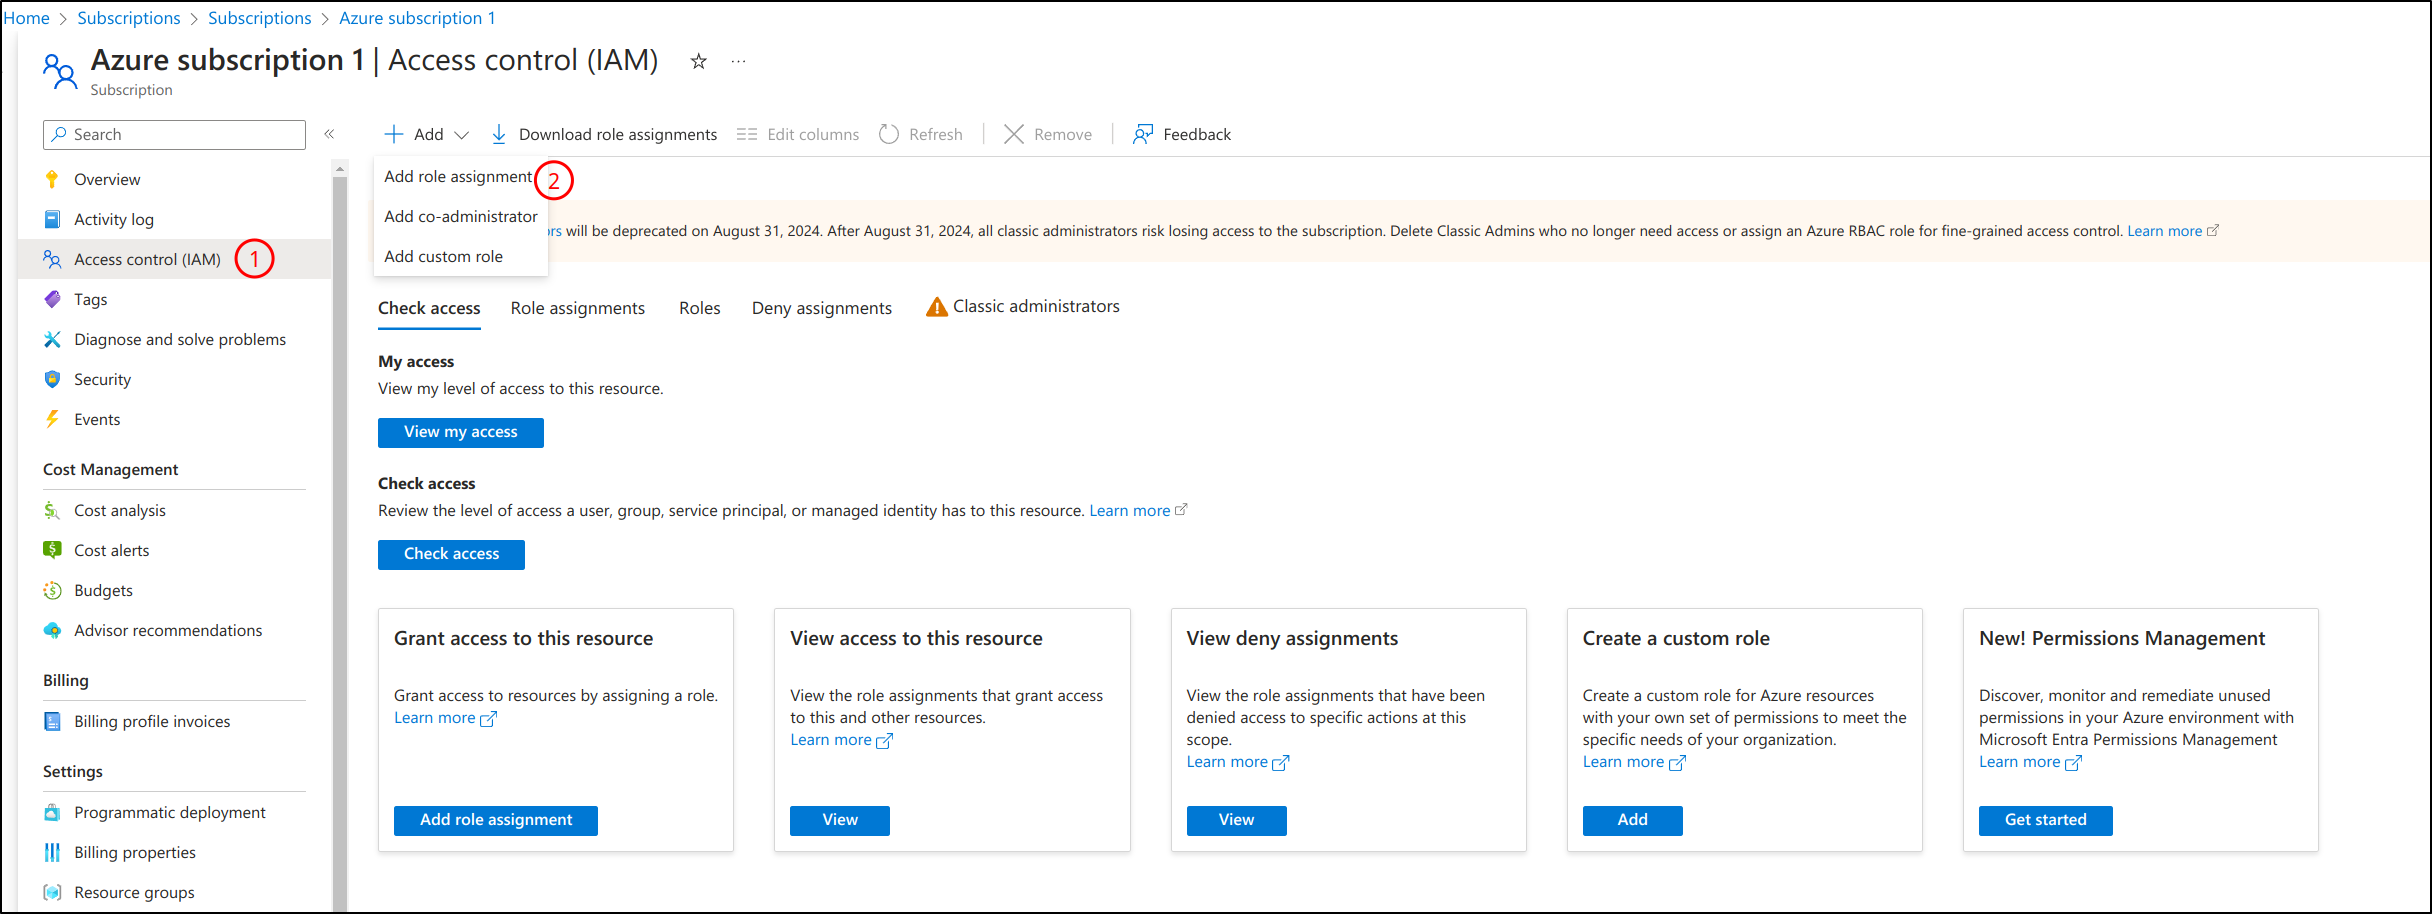Click the favorite star icon beside title

[x=698, y=62]
